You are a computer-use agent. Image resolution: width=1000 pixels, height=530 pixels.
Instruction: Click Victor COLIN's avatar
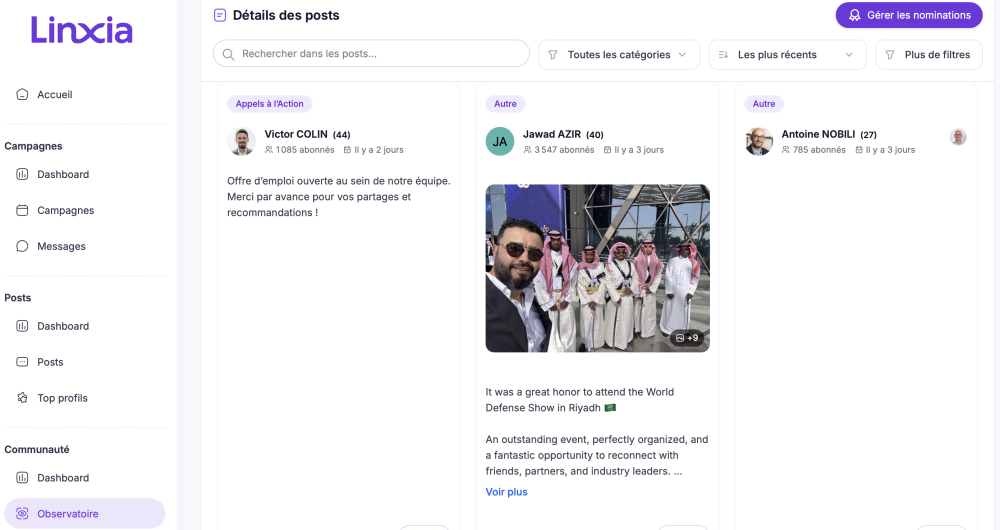click(x=241, y=142)
